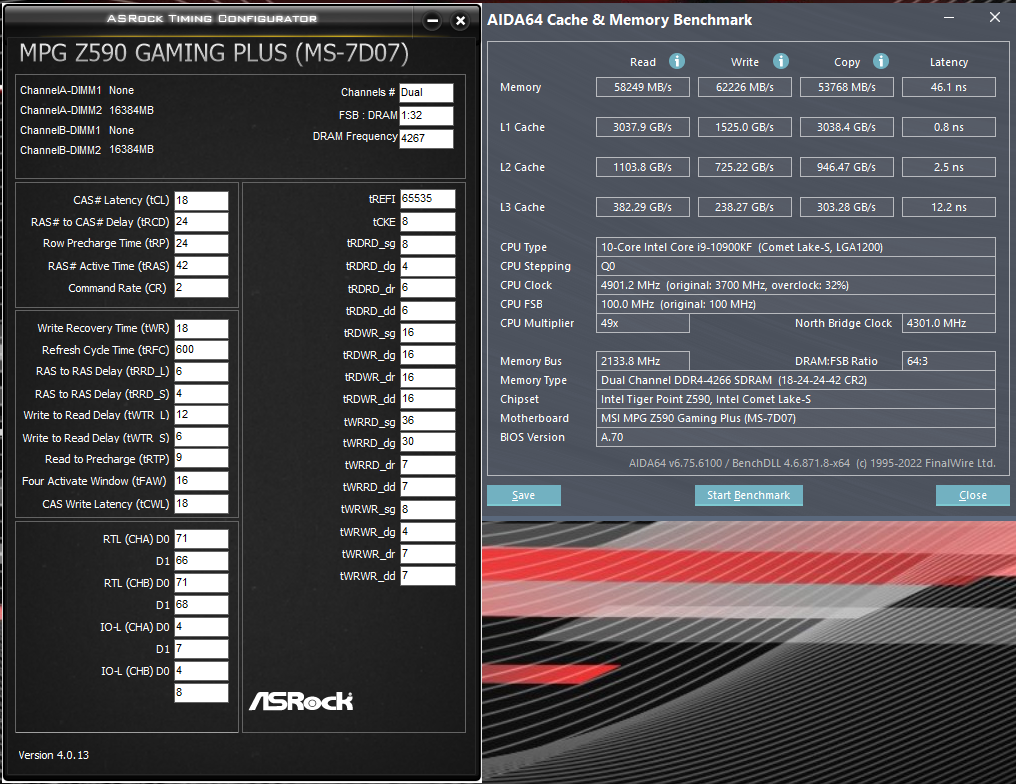Click the tREFI field showing 65535
Screen dimensions: 1016x784
coord(428,199)
